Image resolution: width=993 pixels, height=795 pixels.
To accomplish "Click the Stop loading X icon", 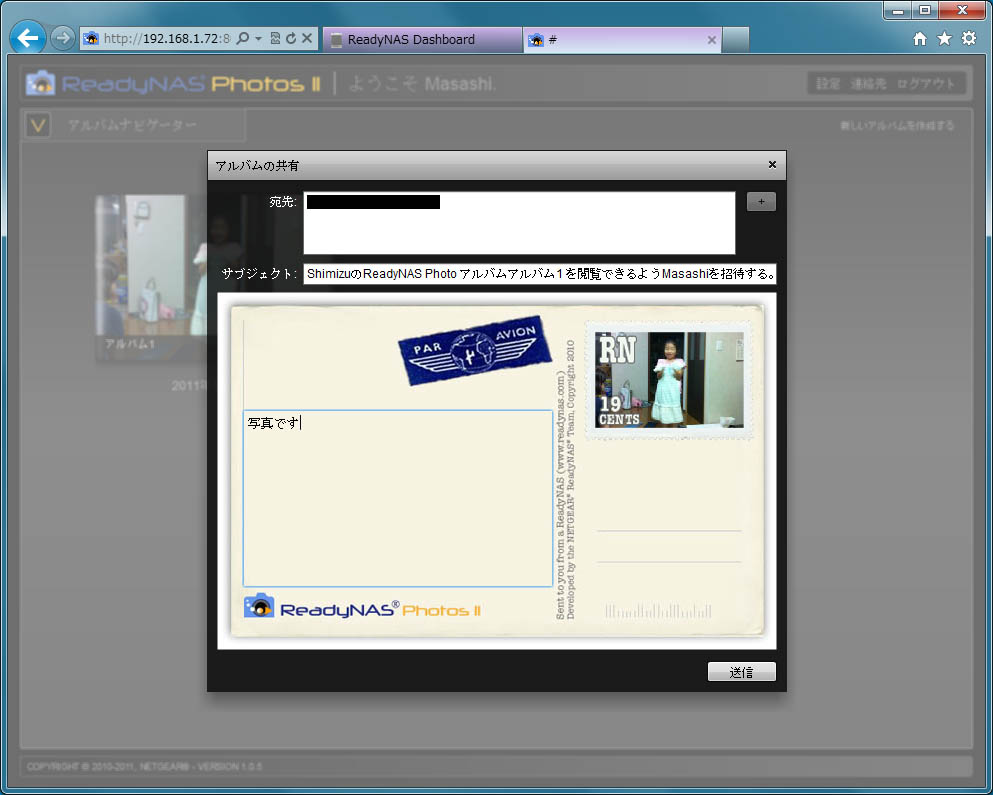I will click(x=307, y=39).
